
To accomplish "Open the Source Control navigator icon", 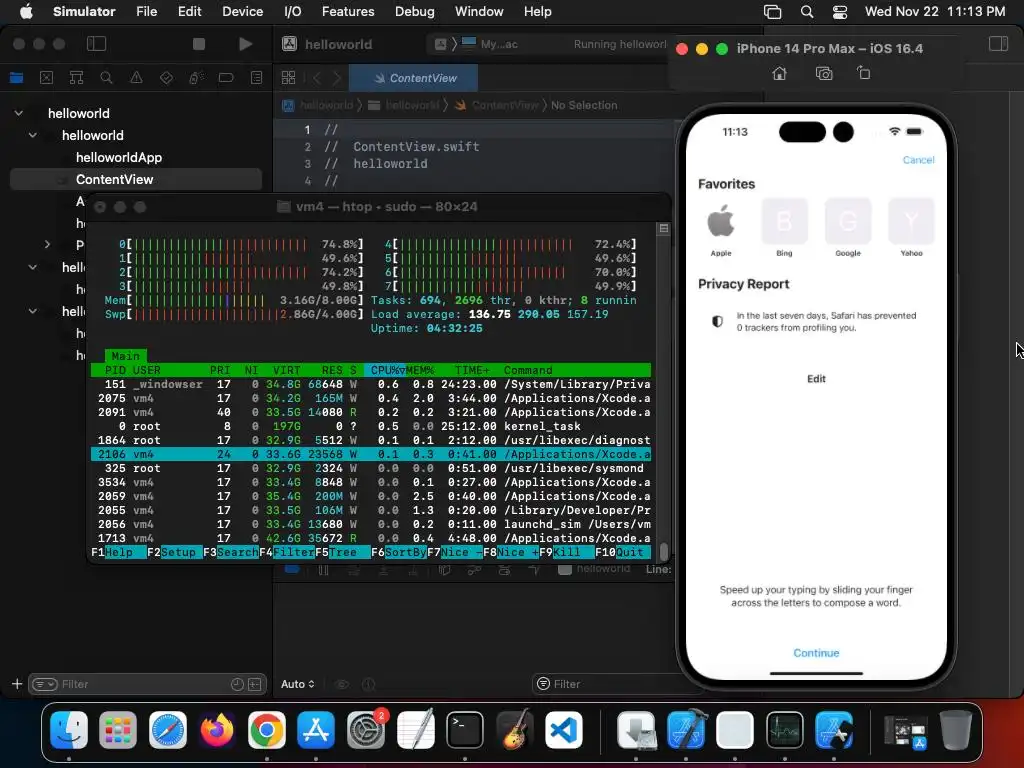I will coord(46,78).
